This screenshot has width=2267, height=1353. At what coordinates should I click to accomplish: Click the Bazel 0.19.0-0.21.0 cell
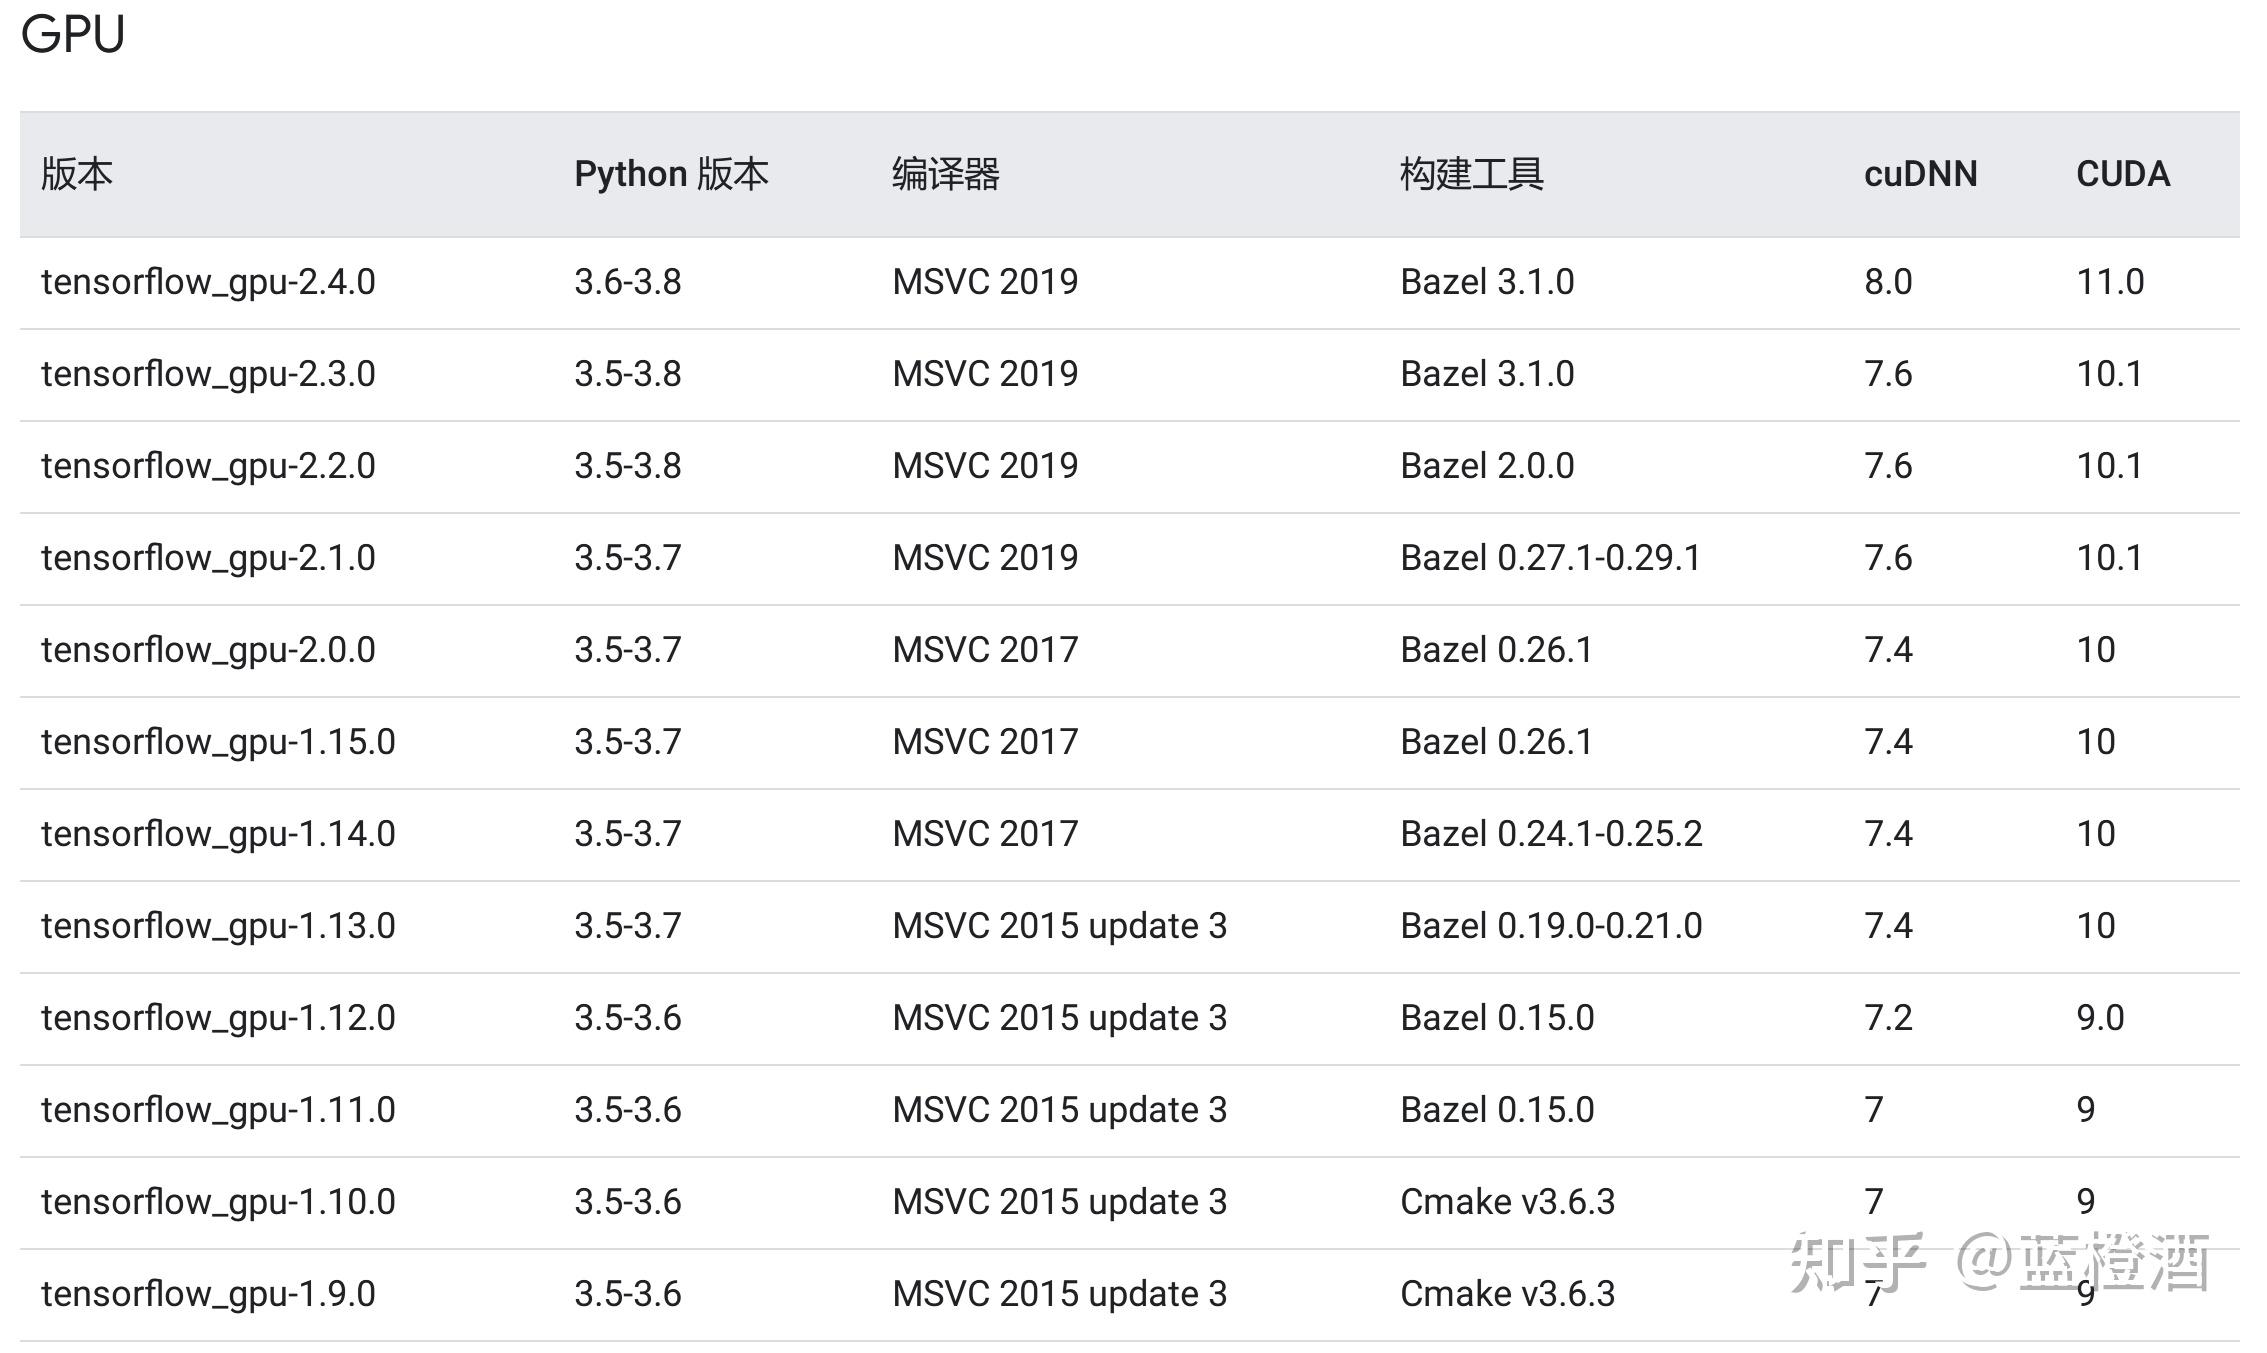1551,926
